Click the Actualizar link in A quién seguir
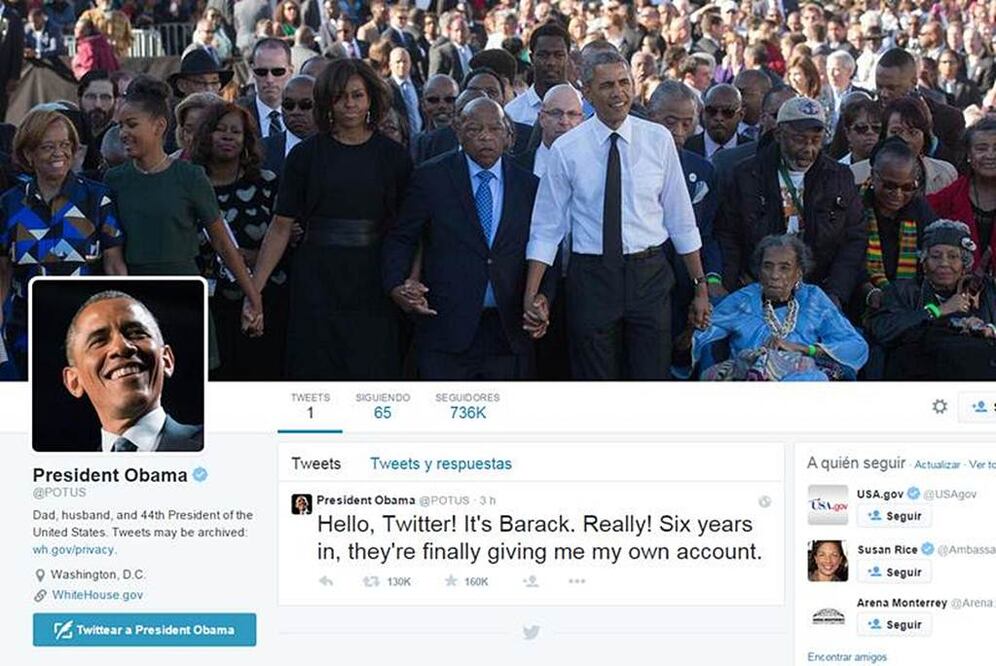Image resolution: width=996 pixels, height=666 pixels. pyautogui.click(x=937, y=465)
